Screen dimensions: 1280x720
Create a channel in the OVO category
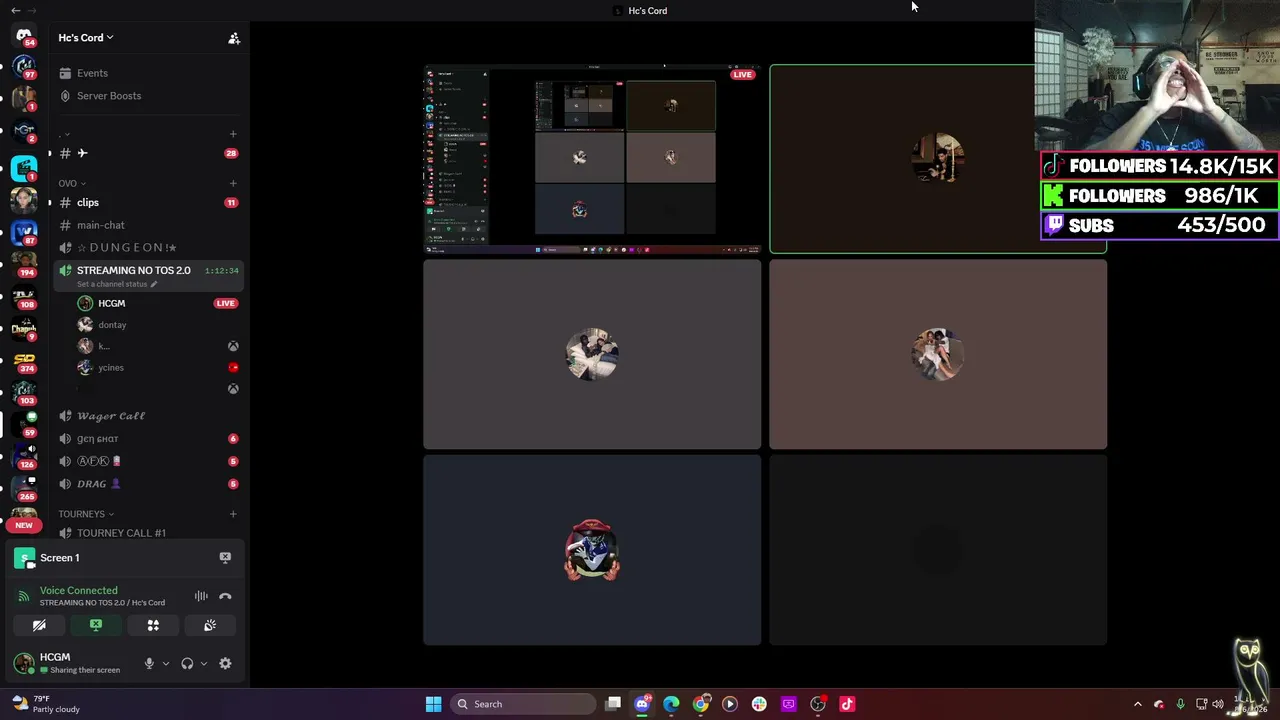pos(233,183)
